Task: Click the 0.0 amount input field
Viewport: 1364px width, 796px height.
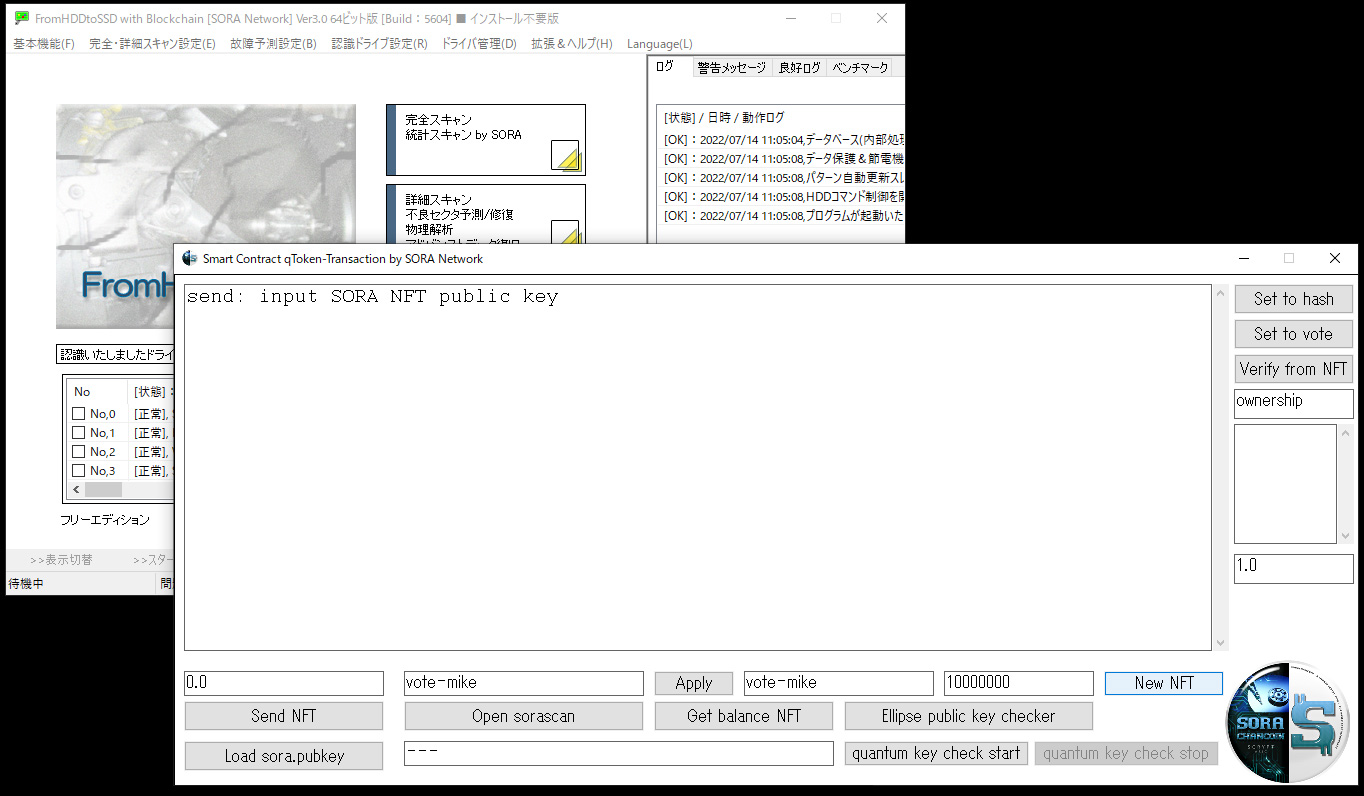Action: pos(284,683)
